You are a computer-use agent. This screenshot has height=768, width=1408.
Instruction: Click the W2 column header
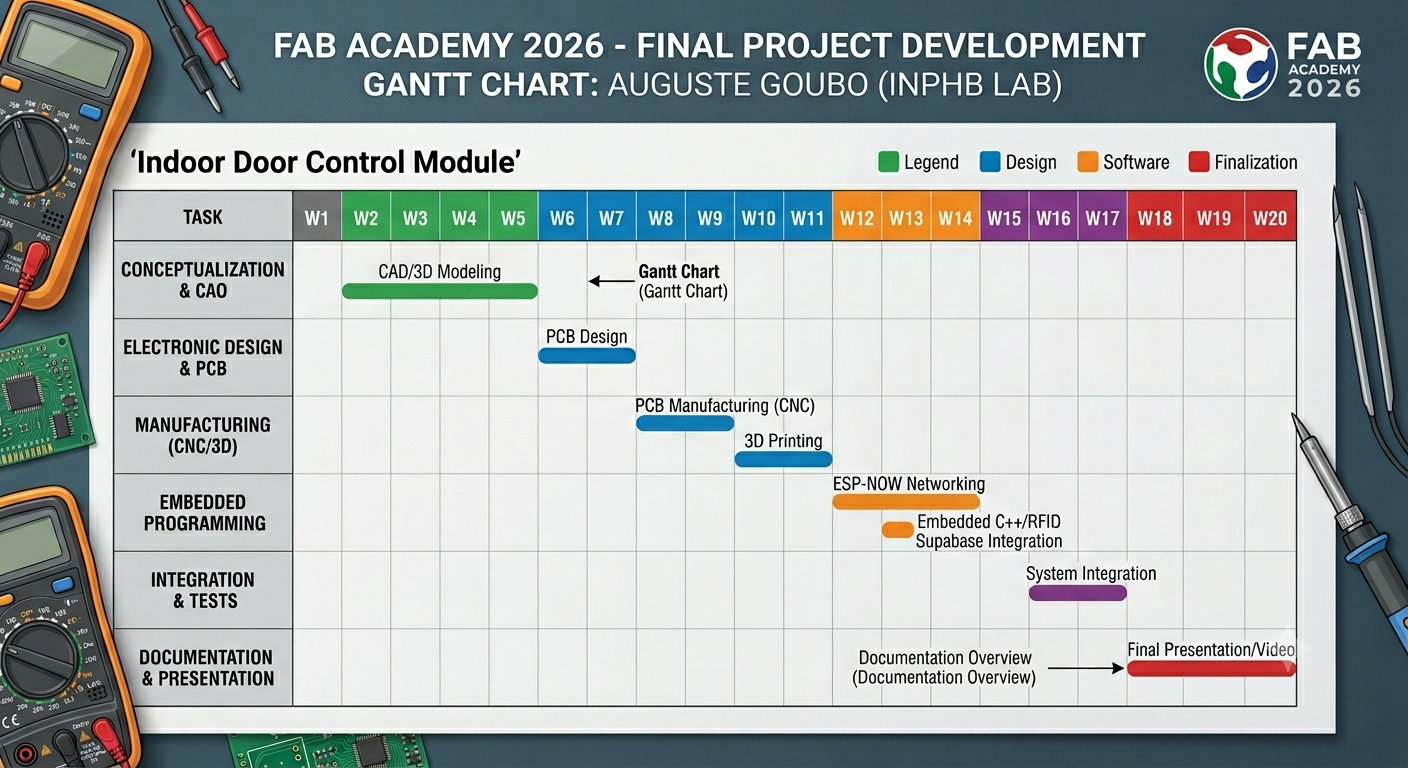[x=366, y=217]
